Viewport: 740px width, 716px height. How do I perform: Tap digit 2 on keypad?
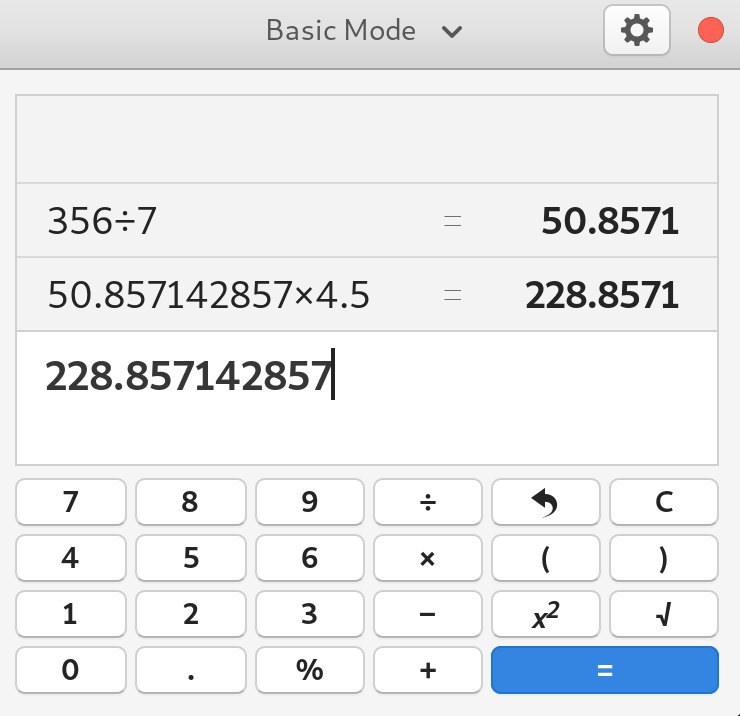(191, 614)
